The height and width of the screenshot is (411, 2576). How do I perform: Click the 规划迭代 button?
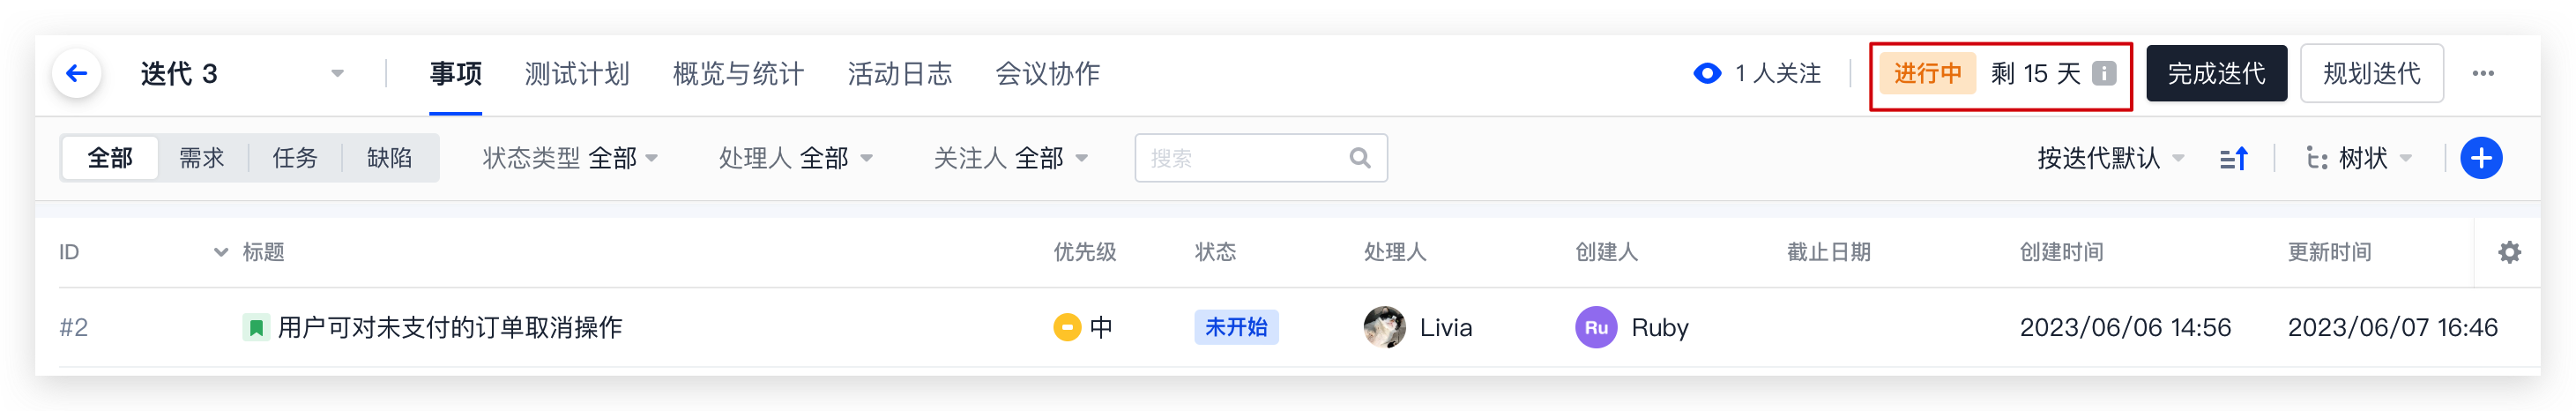tap(2371, 73)
